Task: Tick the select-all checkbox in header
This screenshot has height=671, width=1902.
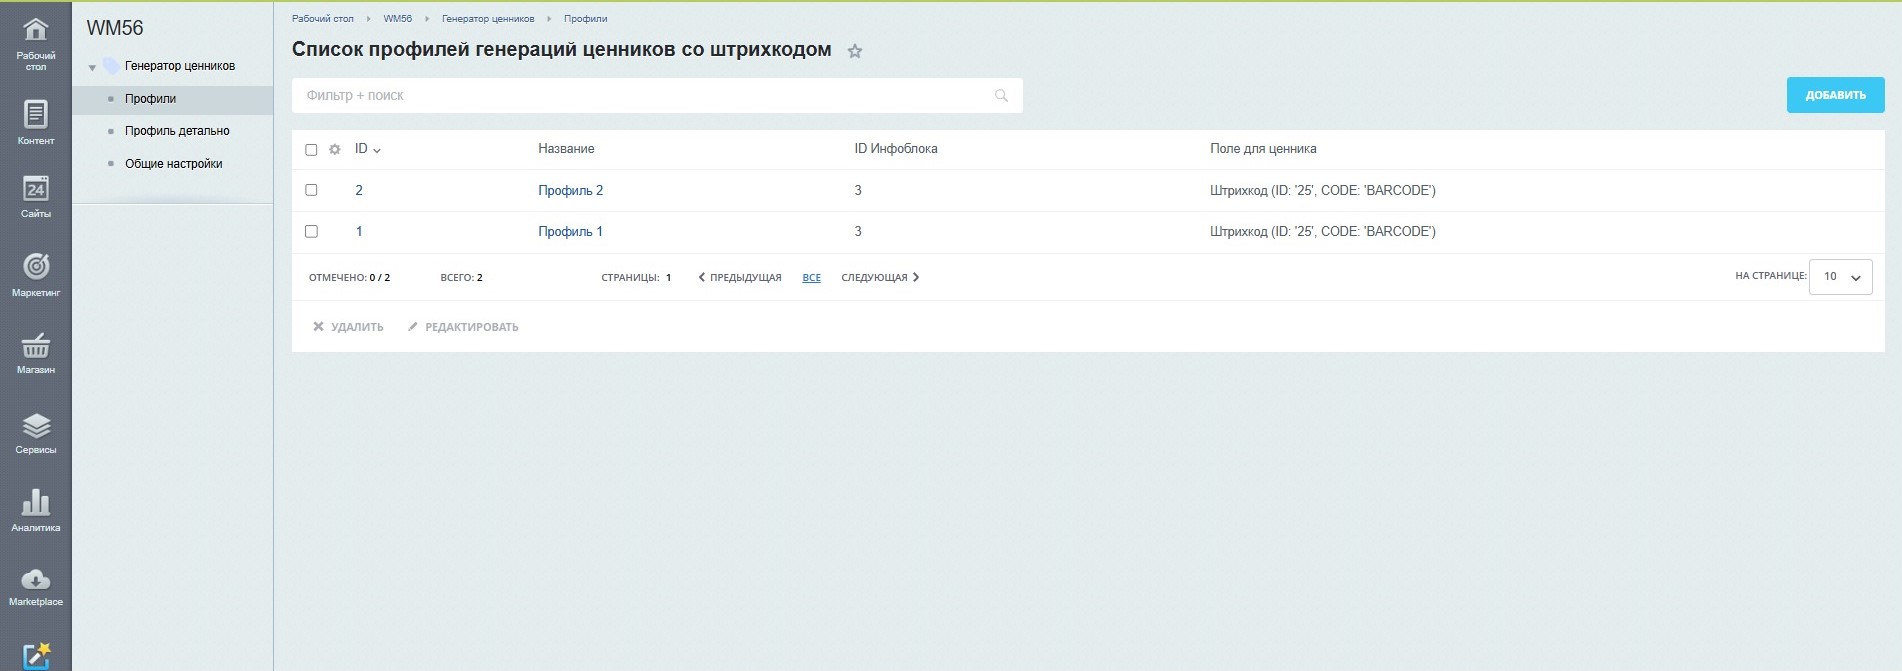Action: pyautogui.click(x=311, y=150)
